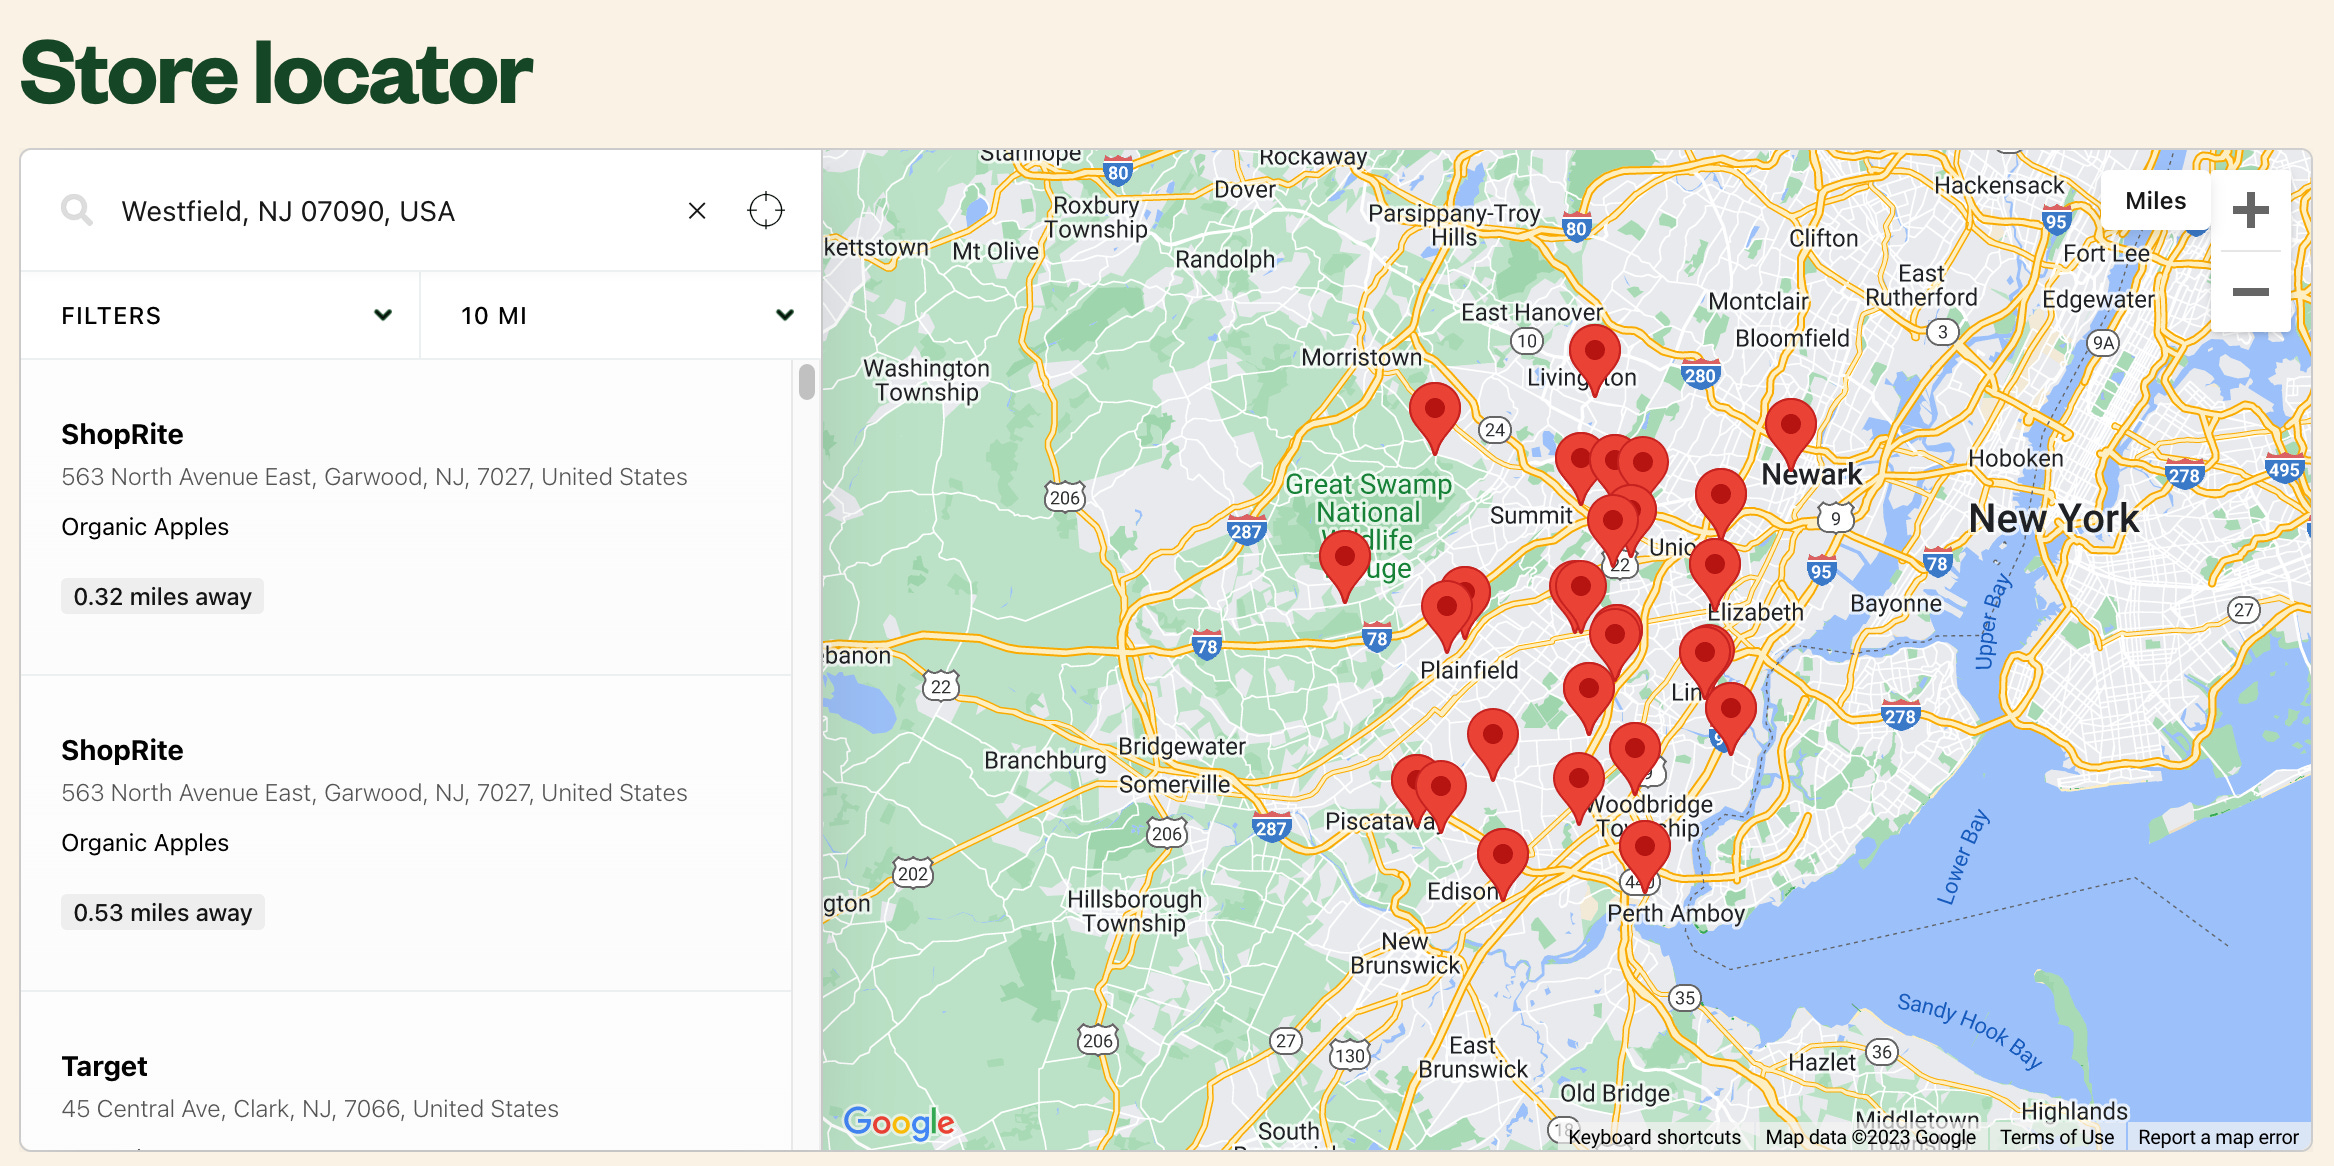This screenshot has height=1166, width=2334.
Task: Zoom out of the map with minus button
Action: point(2251,291)
